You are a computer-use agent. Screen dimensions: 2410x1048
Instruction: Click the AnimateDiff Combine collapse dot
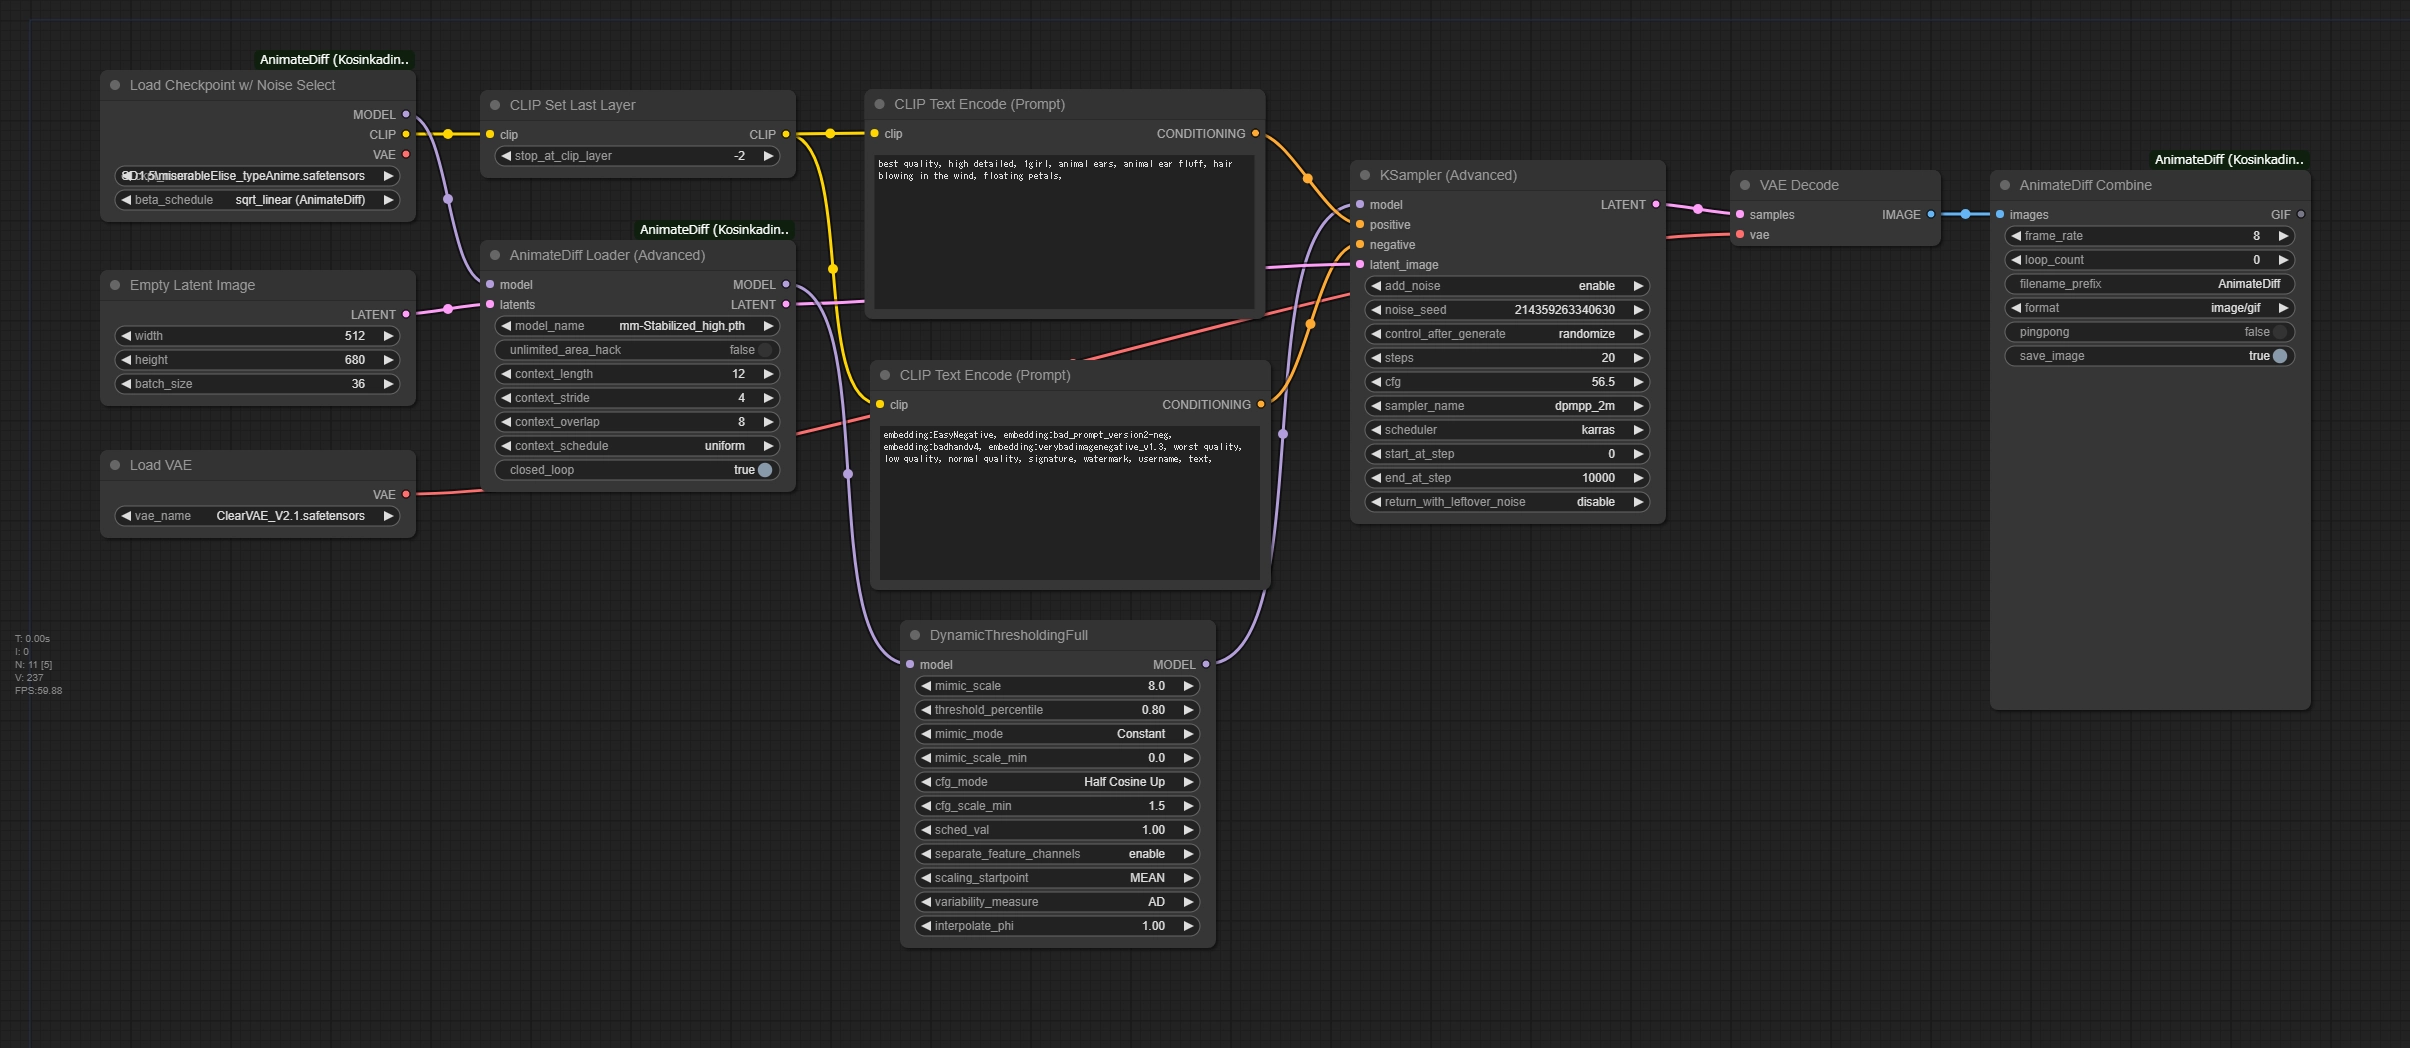(x=2005, y=185)
